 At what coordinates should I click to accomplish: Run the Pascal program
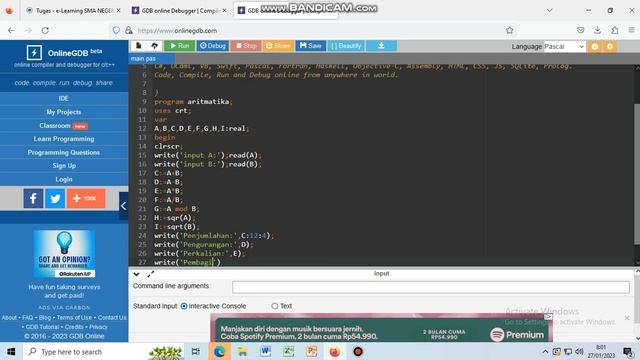point(180,46)
